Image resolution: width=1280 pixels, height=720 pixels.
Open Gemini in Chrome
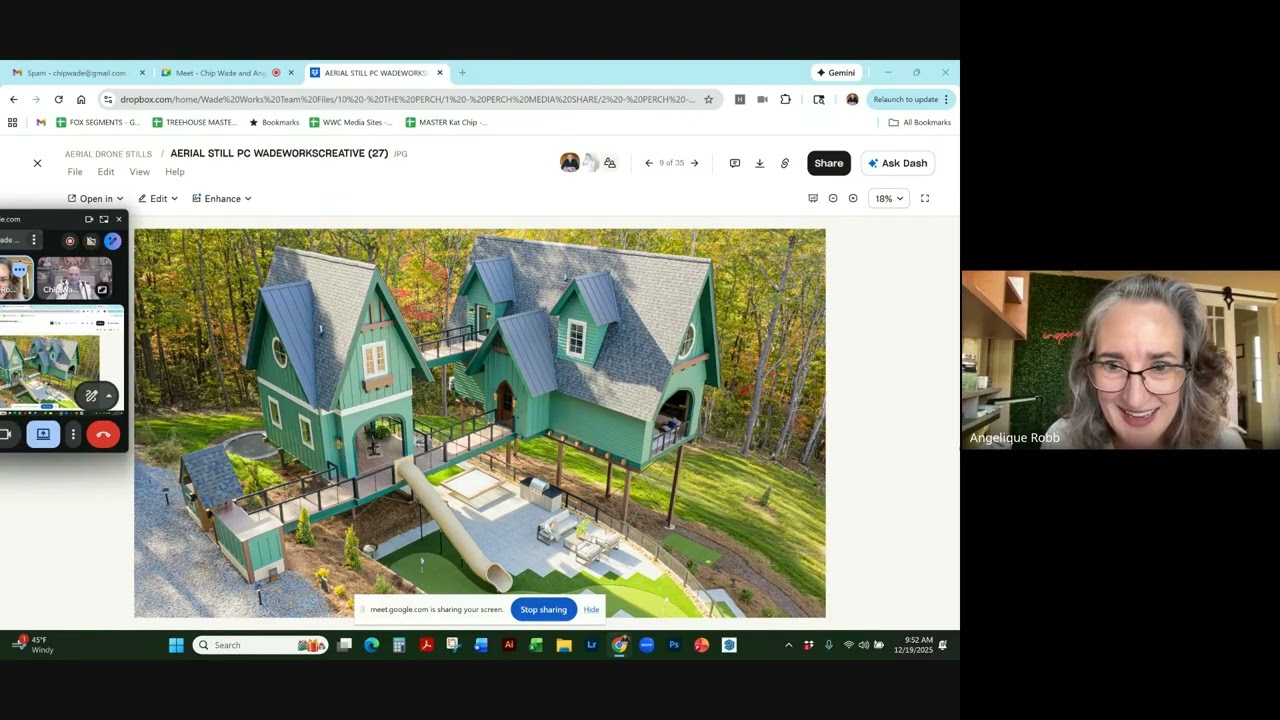click(x=836, y=73)
